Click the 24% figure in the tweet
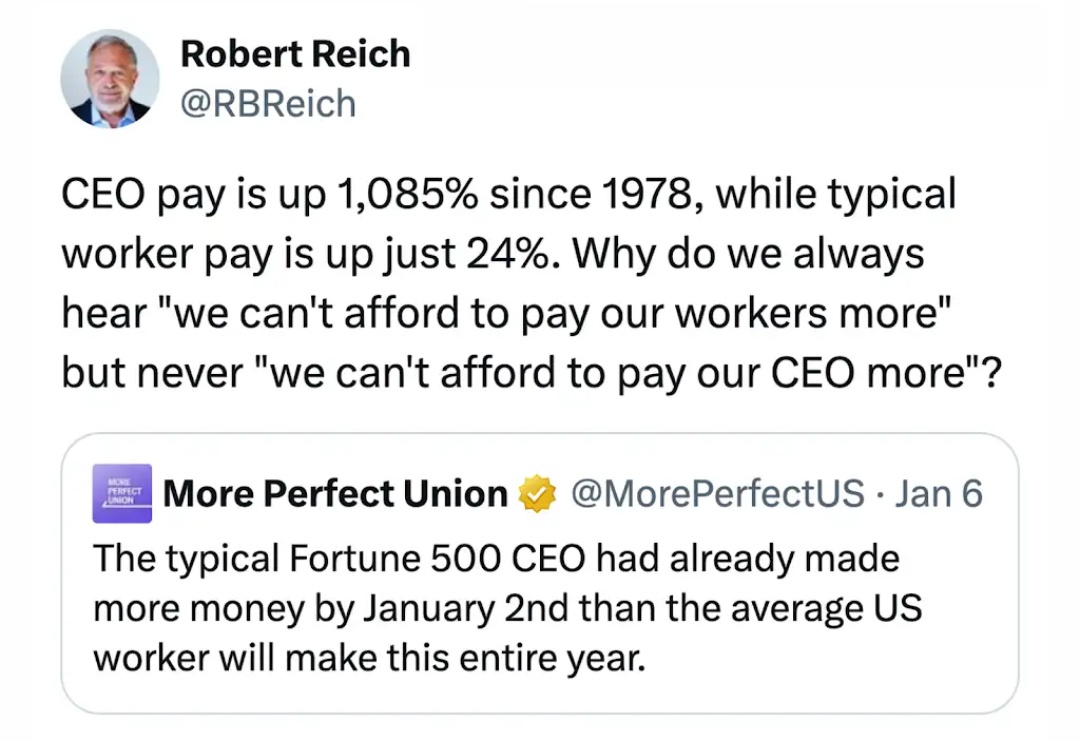1080x741 pixels. (508, 253)
